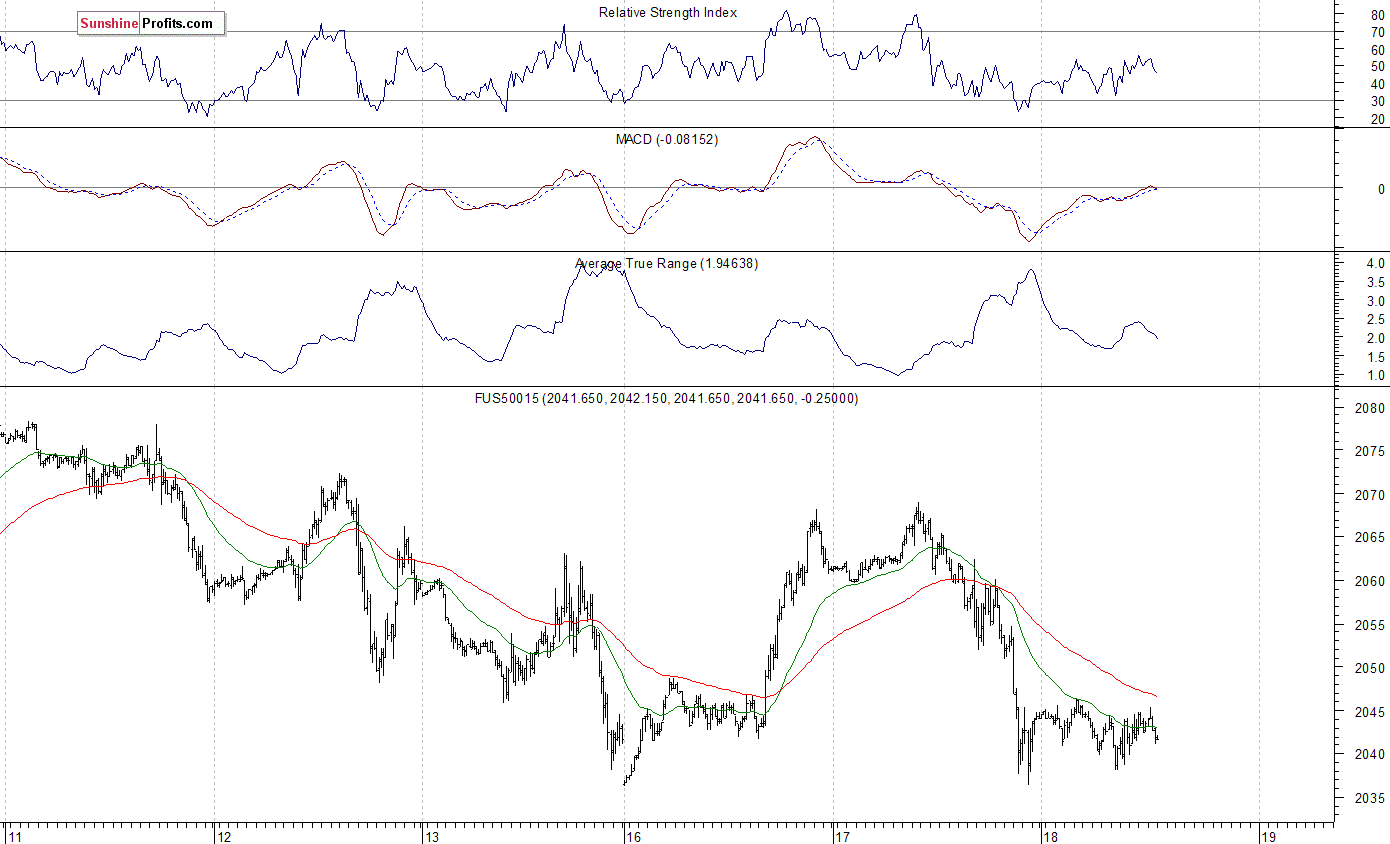This screenshot has height=844, width=1390.
Task: Select the Relative Strength Index title
Action: click(668, 12)
